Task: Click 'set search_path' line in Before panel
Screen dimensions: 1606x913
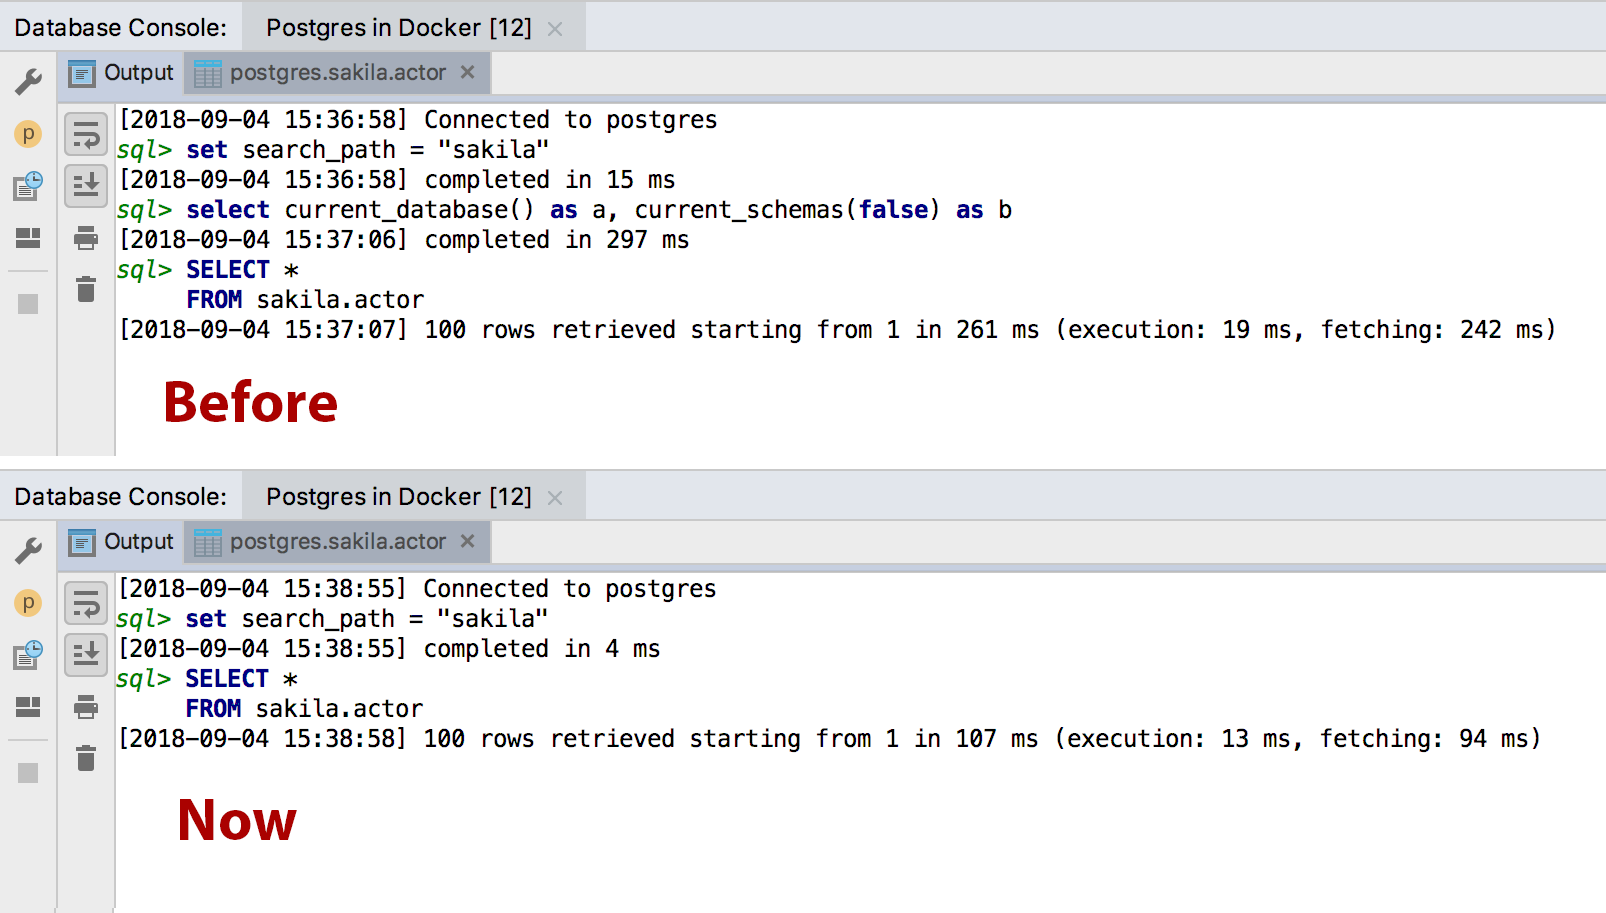Action: click(333, 150)
